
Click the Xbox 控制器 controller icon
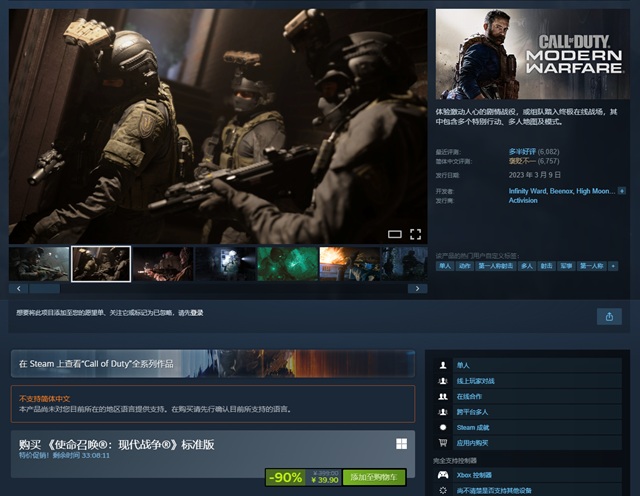[x=443, y=475]
